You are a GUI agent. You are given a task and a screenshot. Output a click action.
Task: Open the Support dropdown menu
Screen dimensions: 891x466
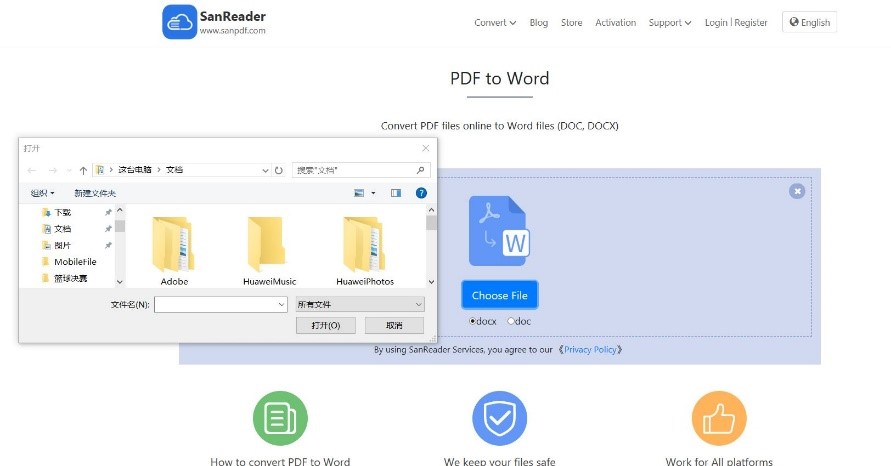point(670,23)
